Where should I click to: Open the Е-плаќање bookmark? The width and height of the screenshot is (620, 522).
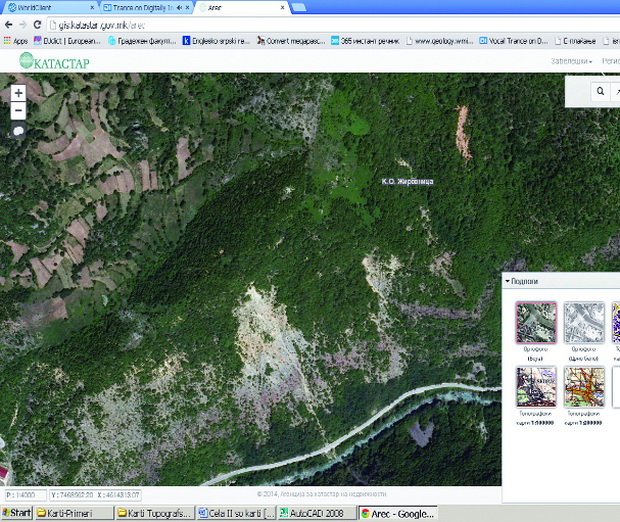(575, 41)
